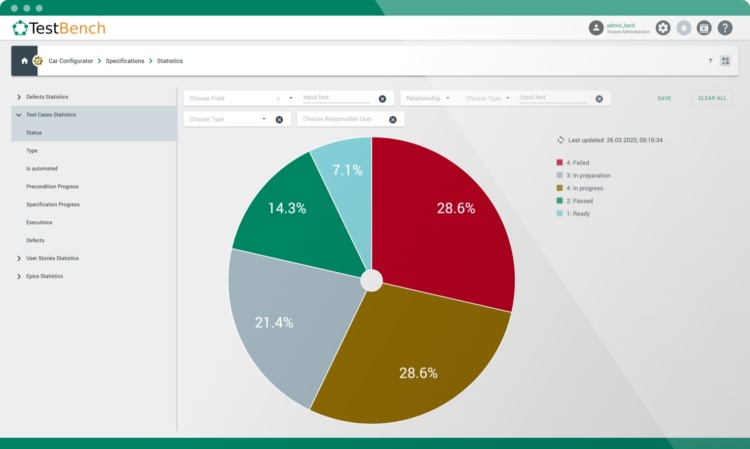750x449 pixels.
Task: Select Type in statistics sidebar
Action: [x=32, y=151]
